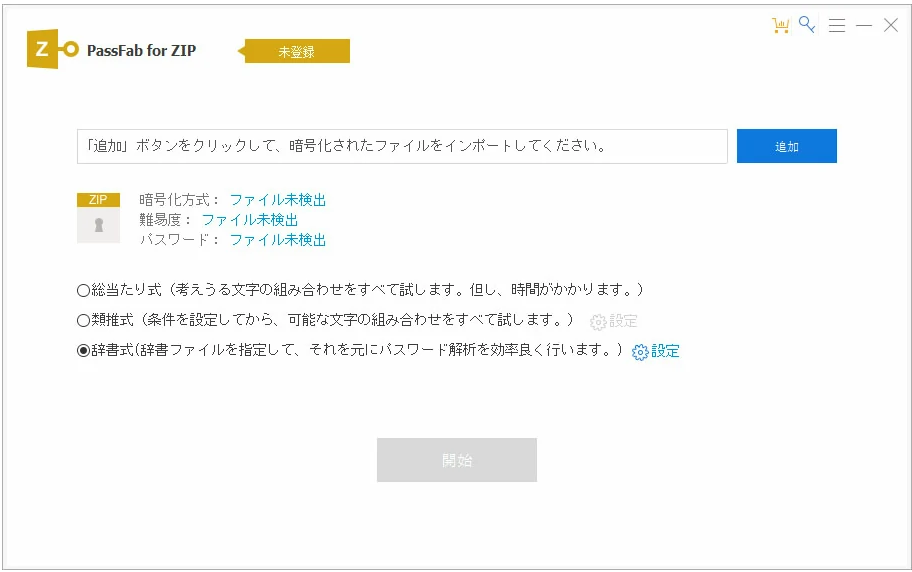This screenshot has height=572, width=912.
Task: Select the 総当たり式 brute-force radio option
Action: [x=83, y=290]
